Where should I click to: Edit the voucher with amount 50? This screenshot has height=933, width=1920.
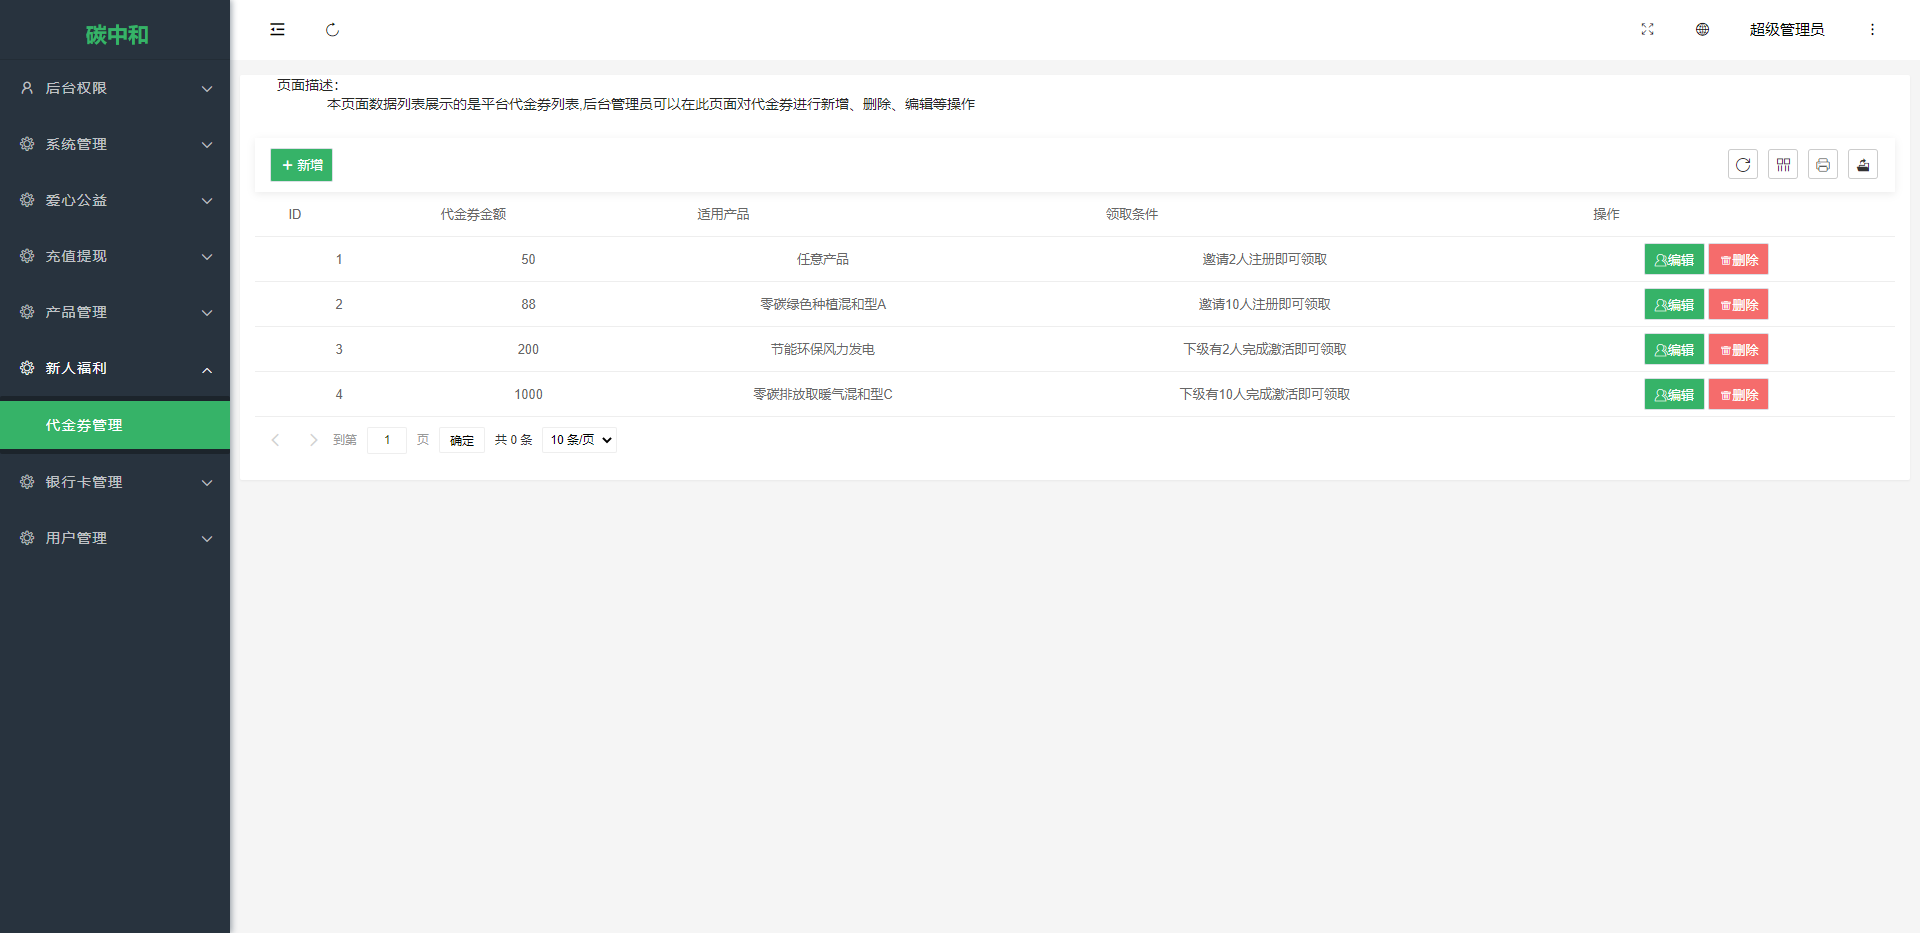pos(1673,260)
